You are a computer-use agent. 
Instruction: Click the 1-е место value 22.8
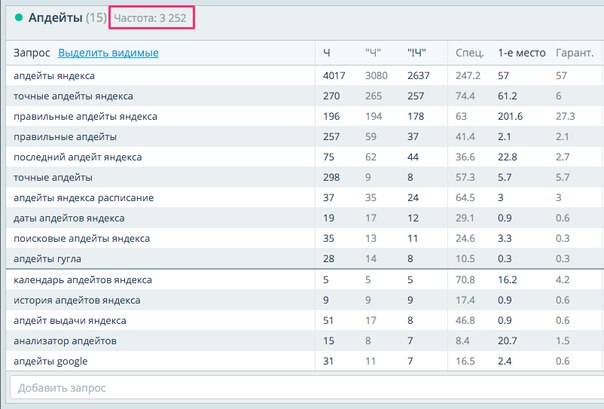click(x=507, y=157)
